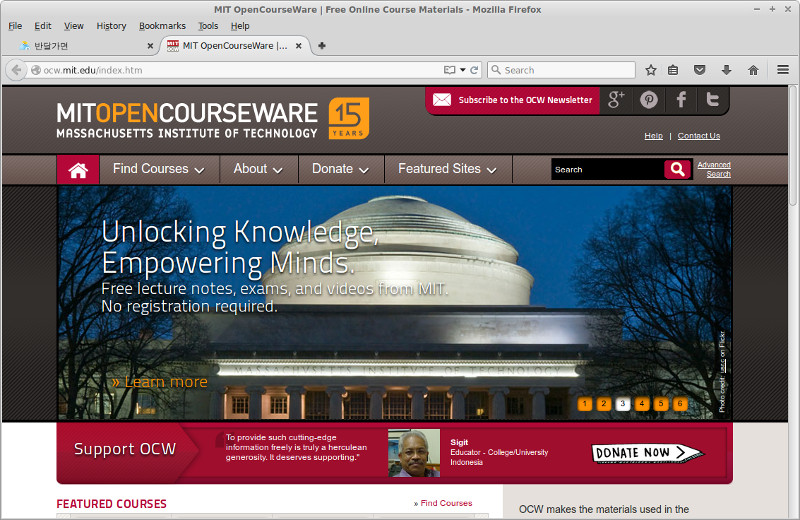Open a new tab with plus icon

point(321,45)
